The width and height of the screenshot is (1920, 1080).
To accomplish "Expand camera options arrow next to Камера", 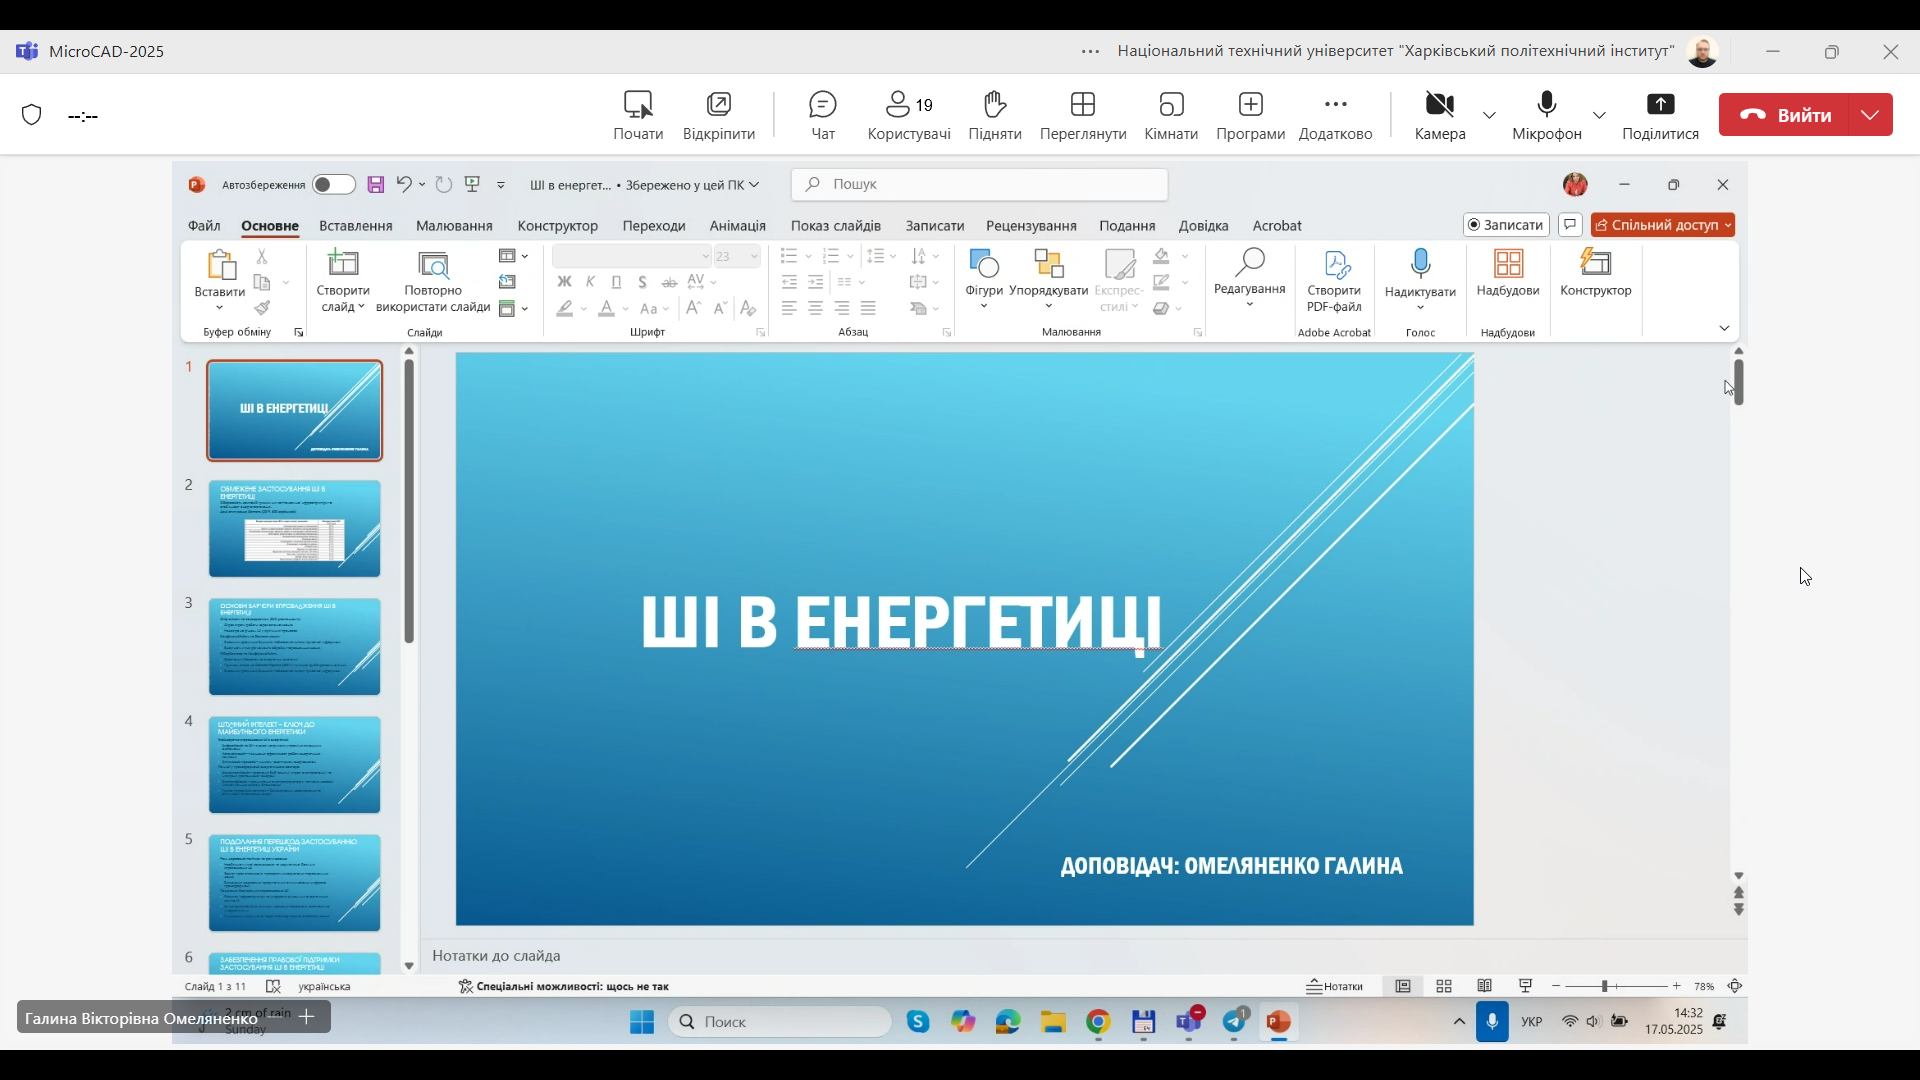I will 1490,116.
